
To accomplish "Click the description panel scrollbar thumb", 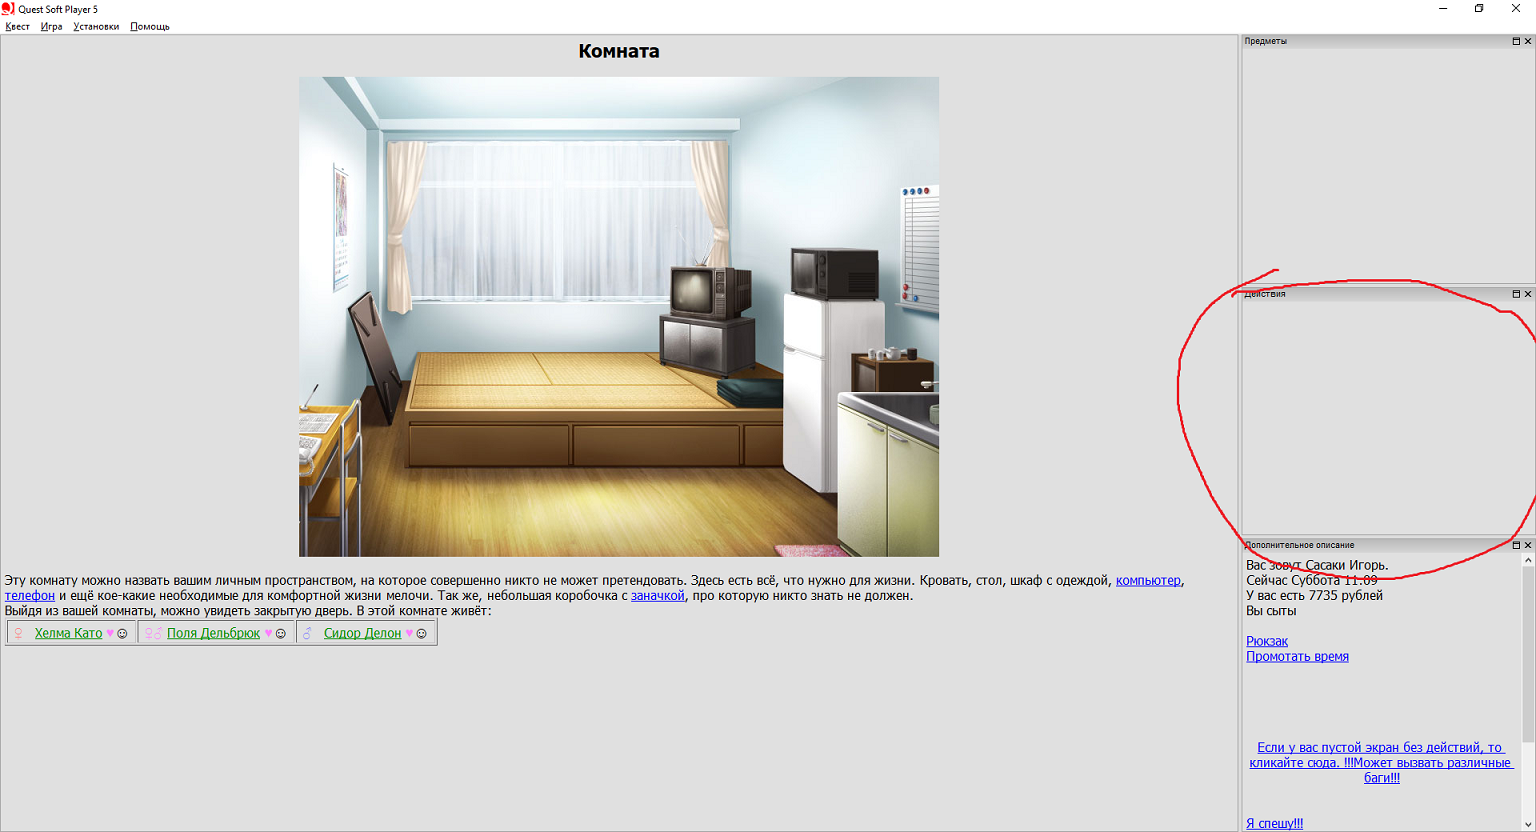I will tap(1528, 655).
